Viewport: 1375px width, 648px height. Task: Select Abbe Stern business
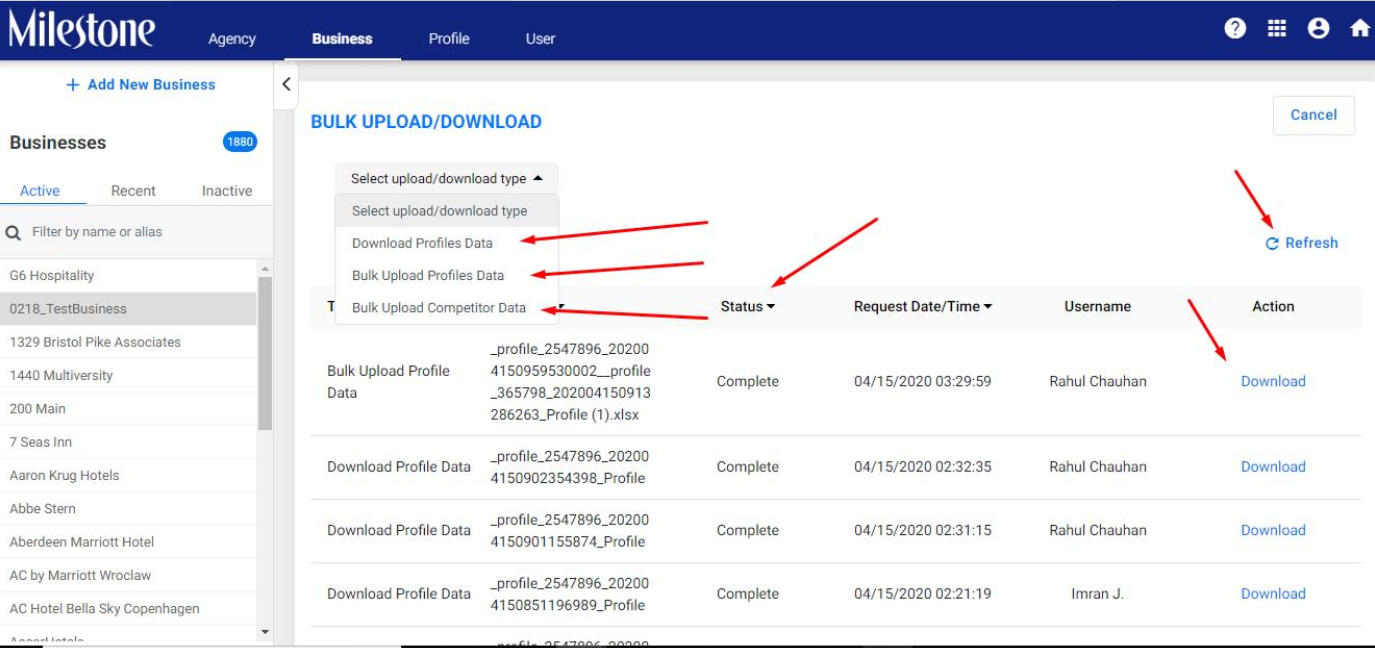[129, 508]
